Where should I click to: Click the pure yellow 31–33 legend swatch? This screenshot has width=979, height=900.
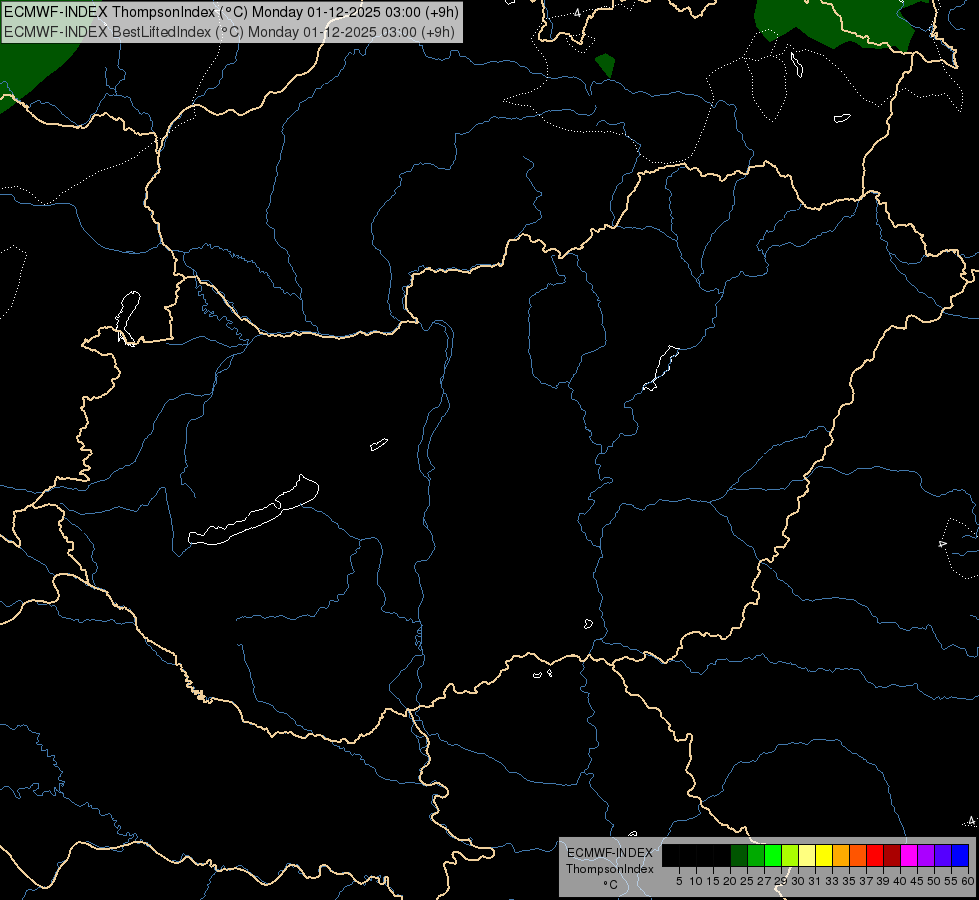[824, 855]
